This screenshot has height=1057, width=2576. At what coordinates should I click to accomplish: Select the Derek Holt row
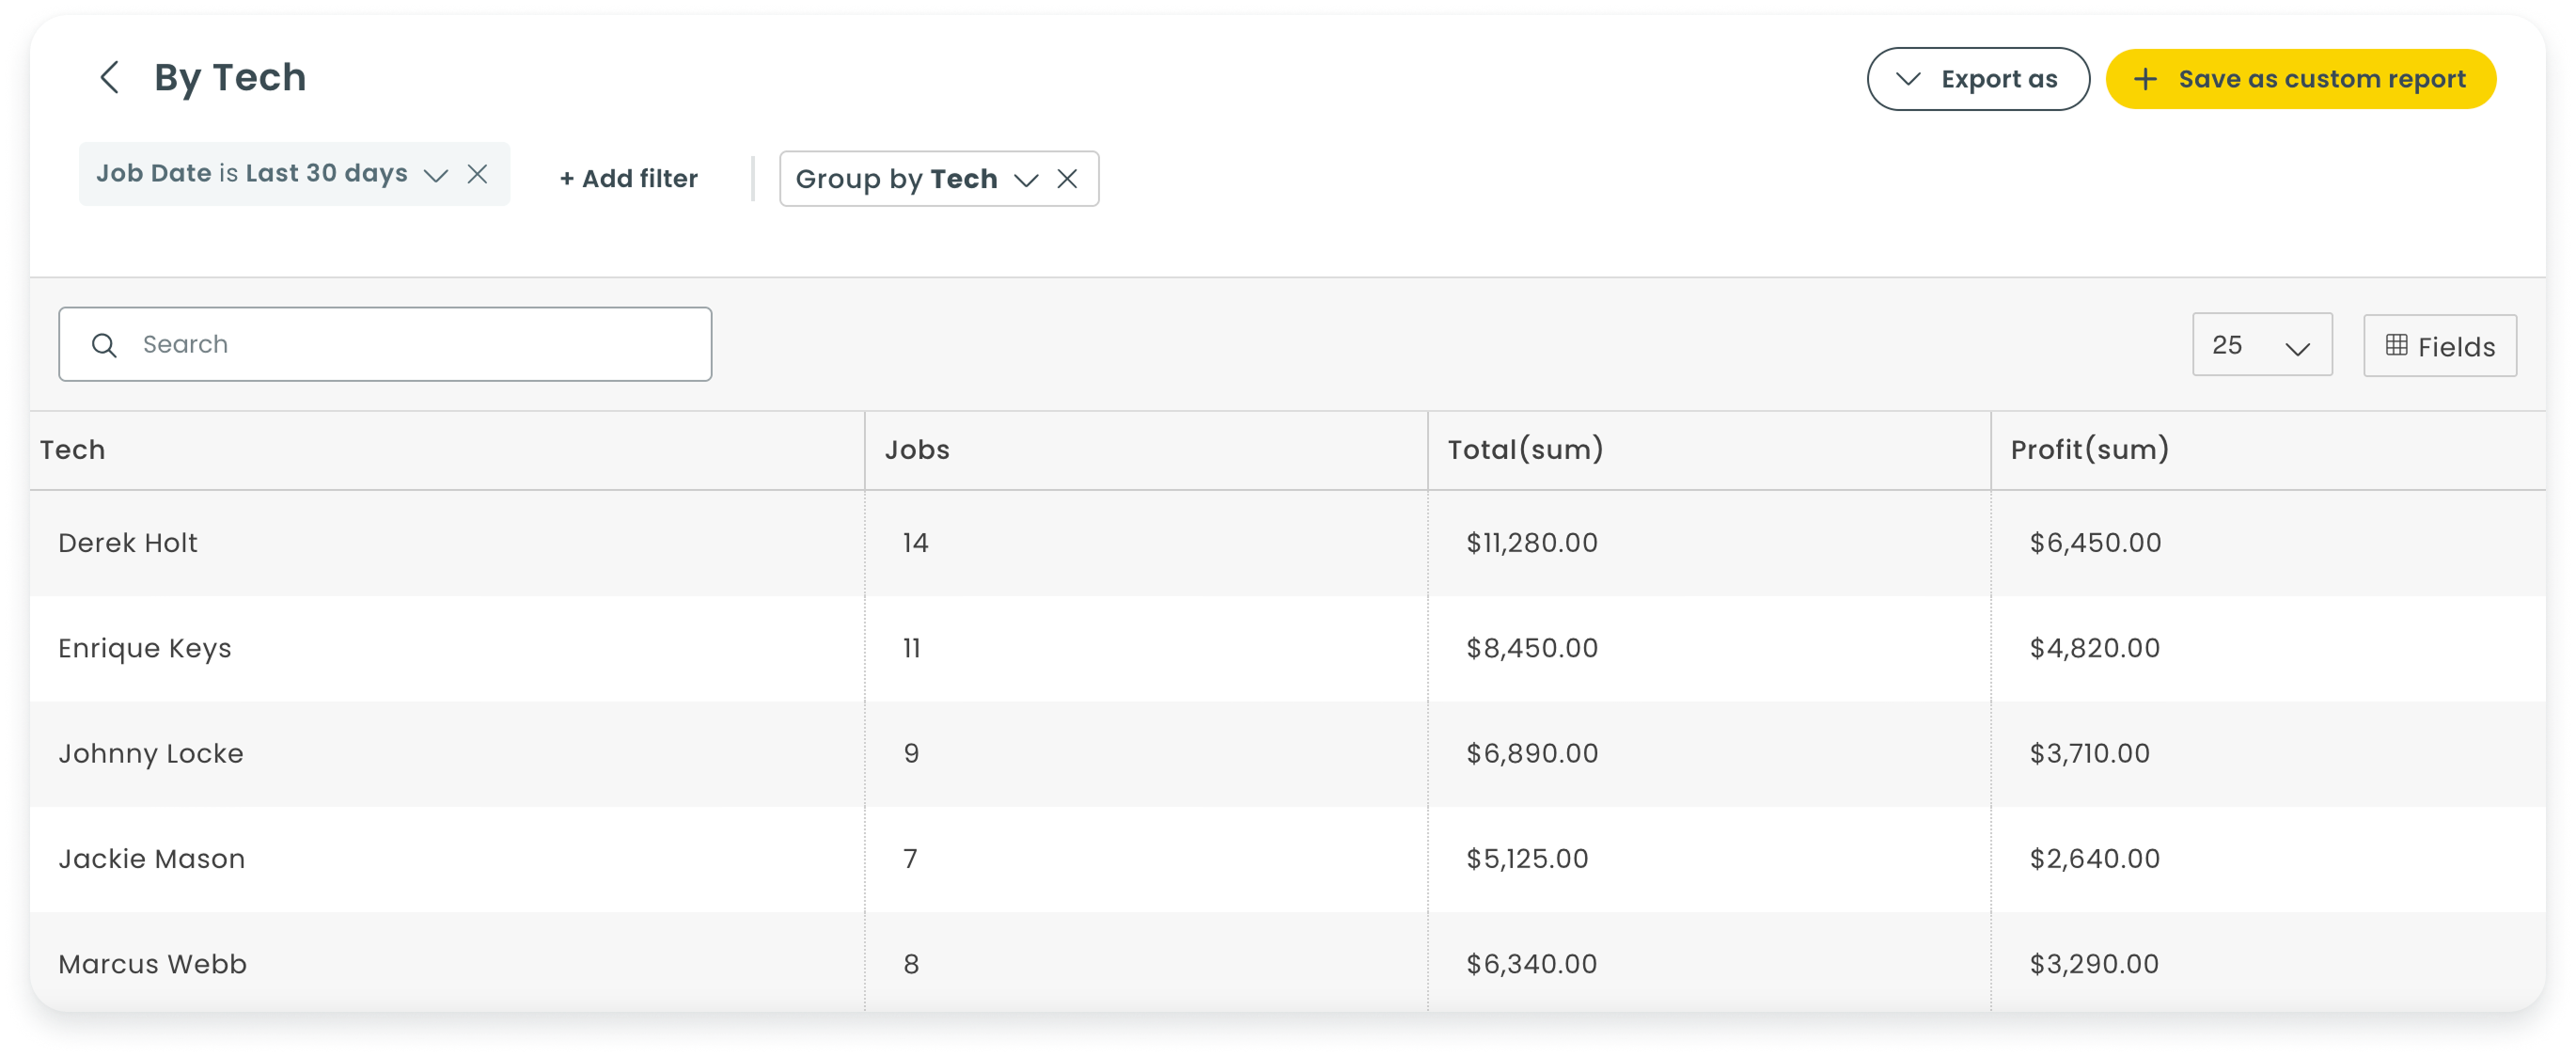coord(1288,543)
